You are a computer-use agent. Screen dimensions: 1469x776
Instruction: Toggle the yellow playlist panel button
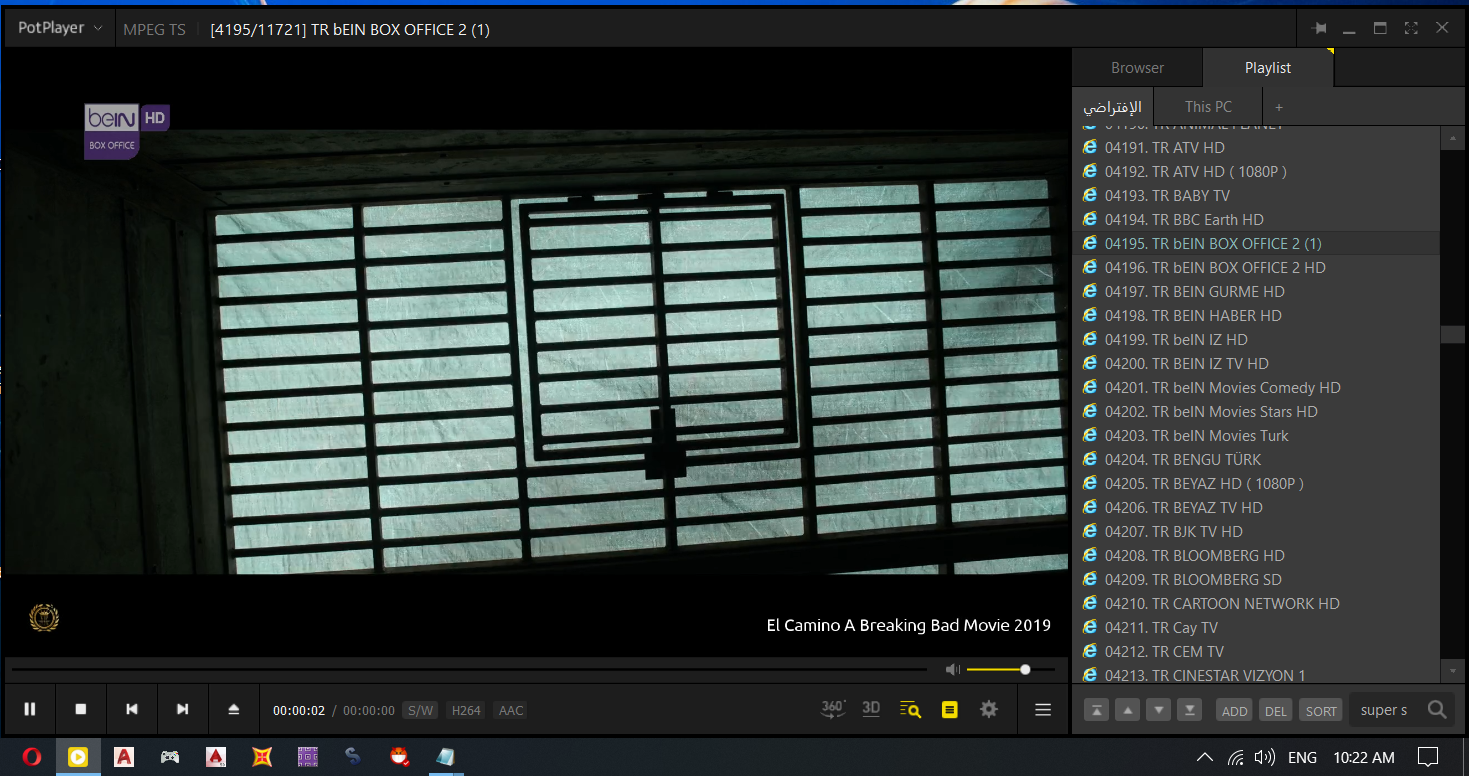pyautogui.click(x=950, y=709)
